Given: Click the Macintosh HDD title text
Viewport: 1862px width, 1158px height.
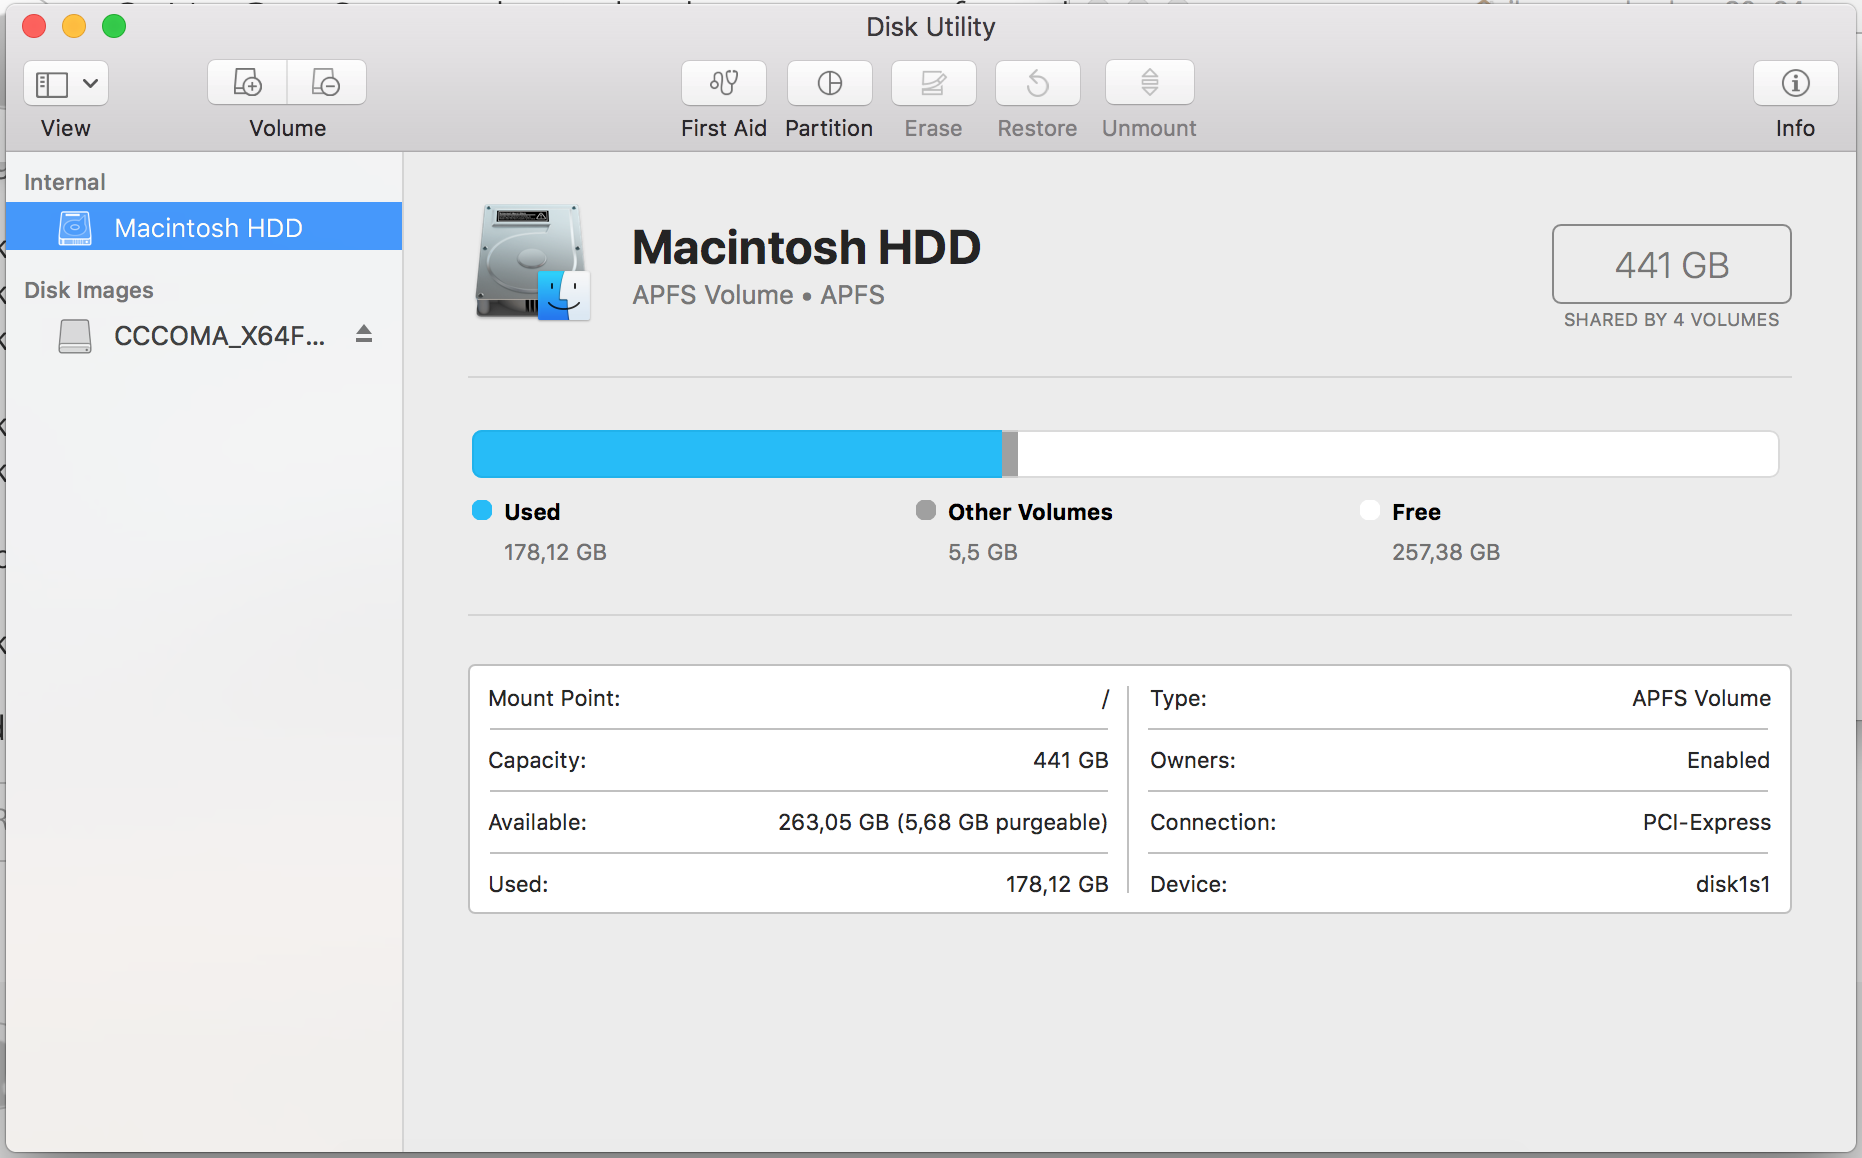Looking at the screenshot, I should [807, 247].
